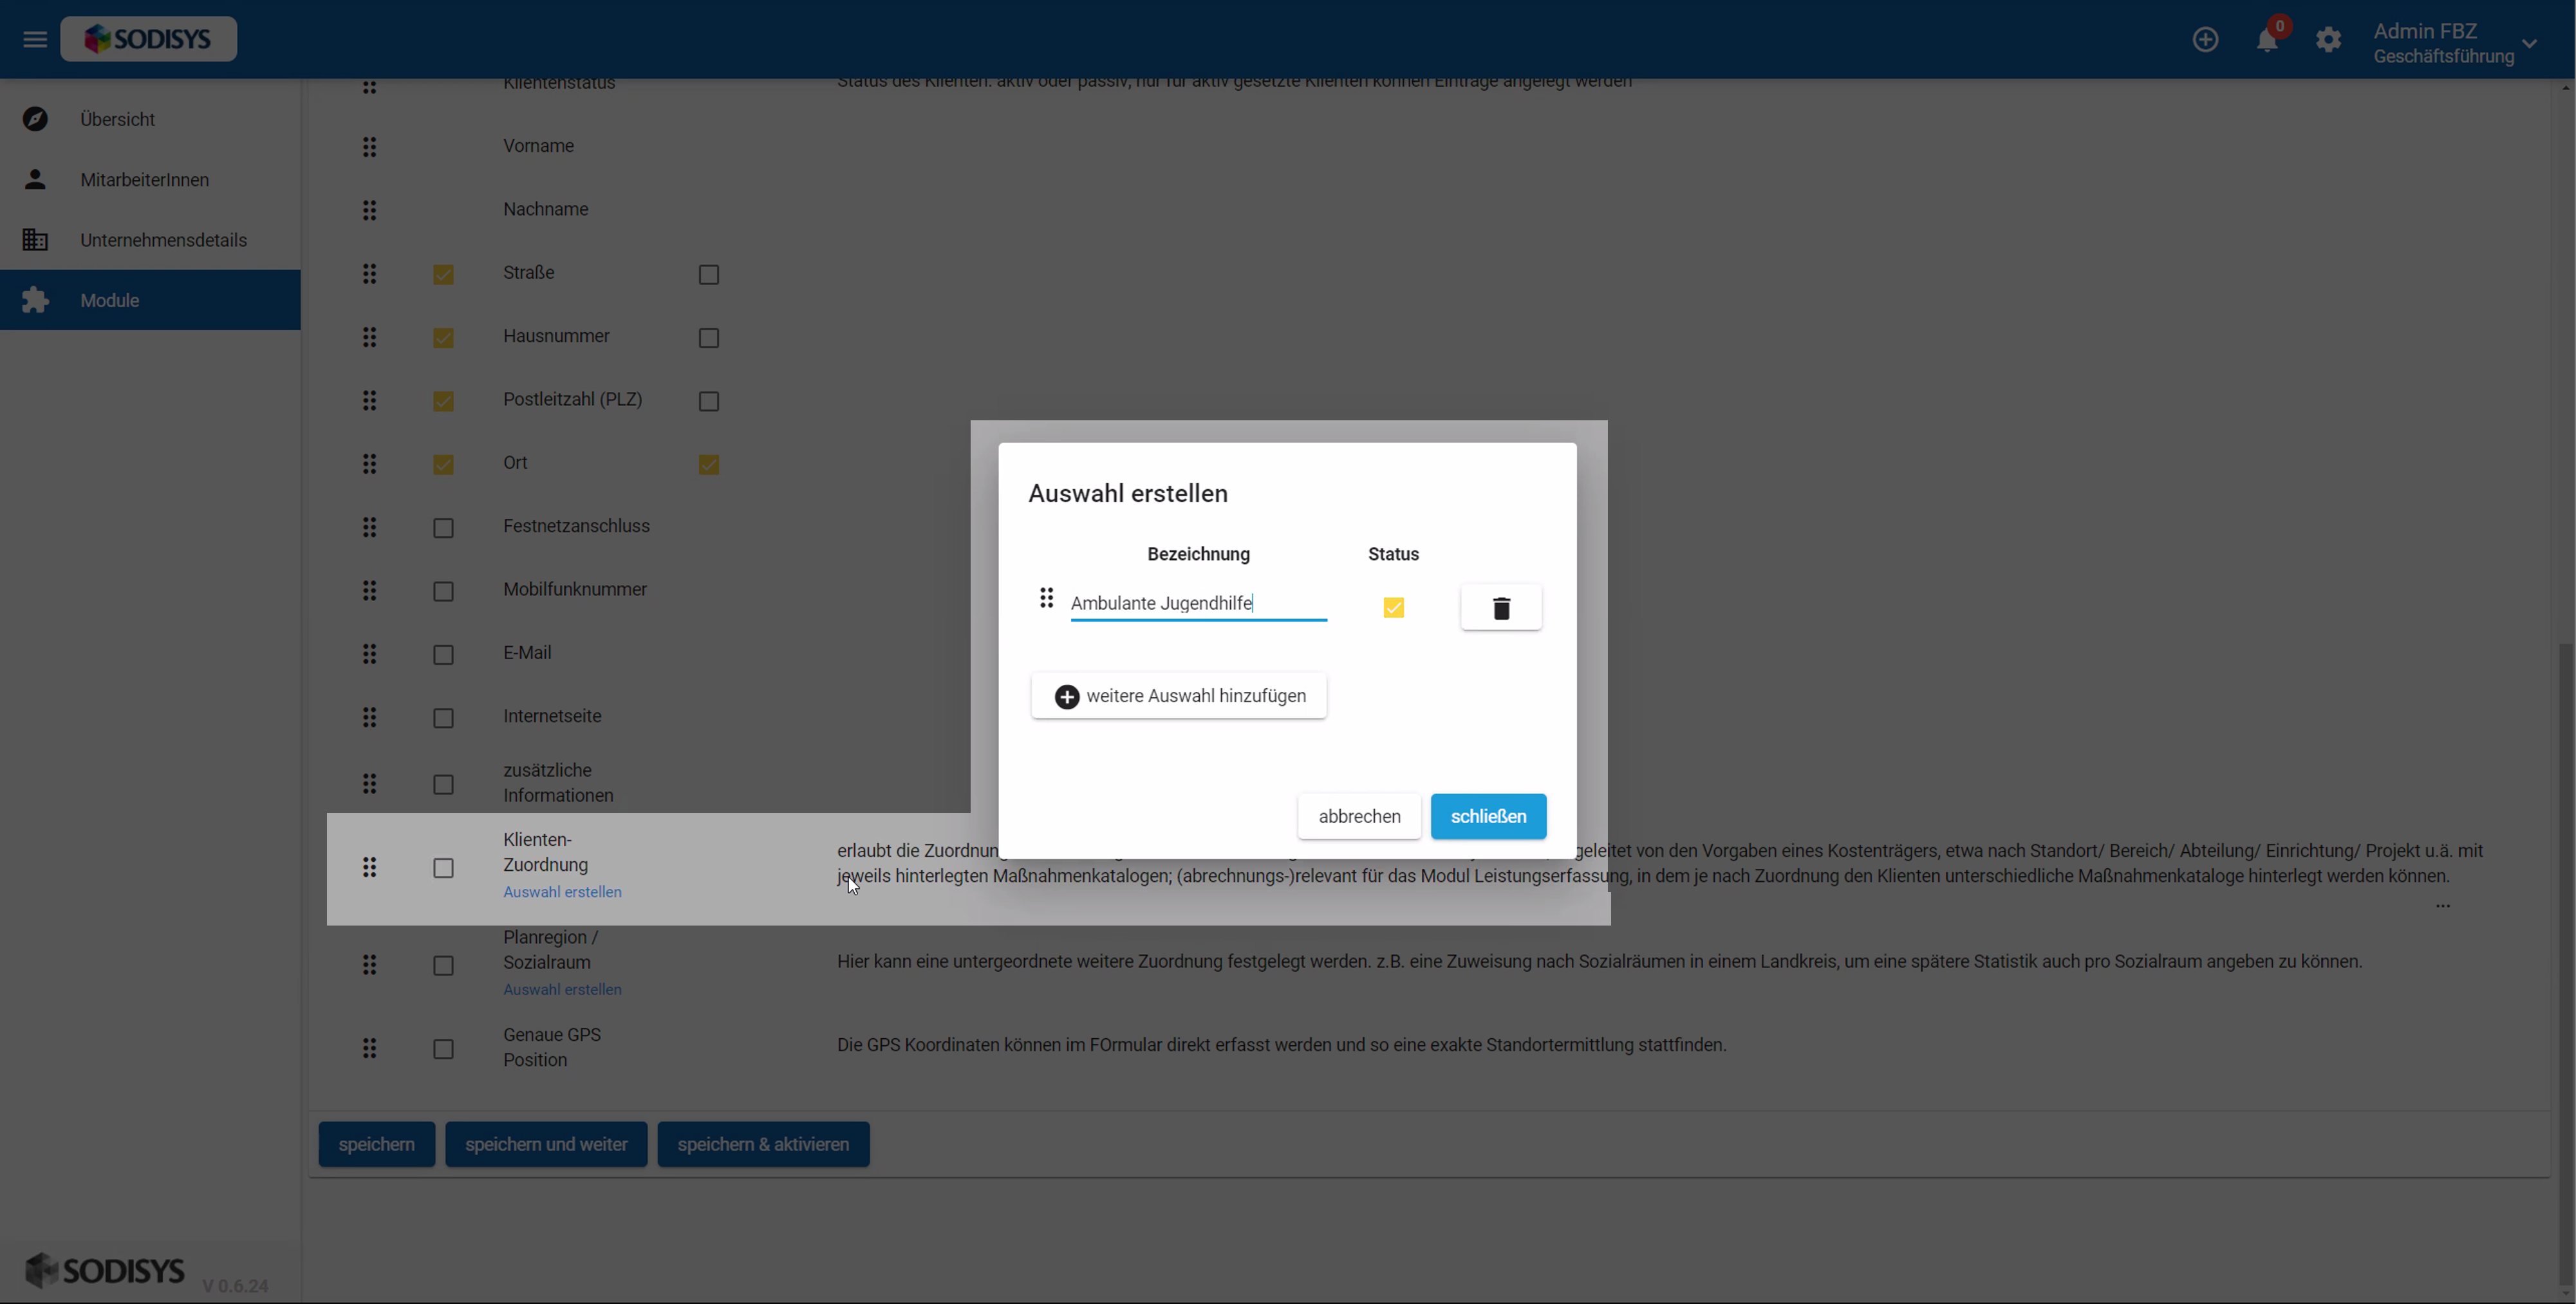Viewport: 2576px width, 1304px height.
Task: Grab the drag handle of the E-Mail row
Action: [x=369, y=654]
